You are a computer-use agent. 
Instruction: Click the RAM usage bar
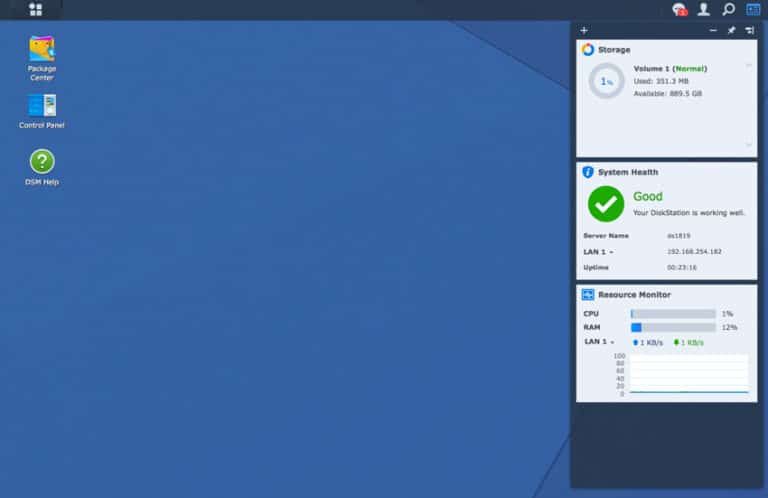[x=673, y=327]
